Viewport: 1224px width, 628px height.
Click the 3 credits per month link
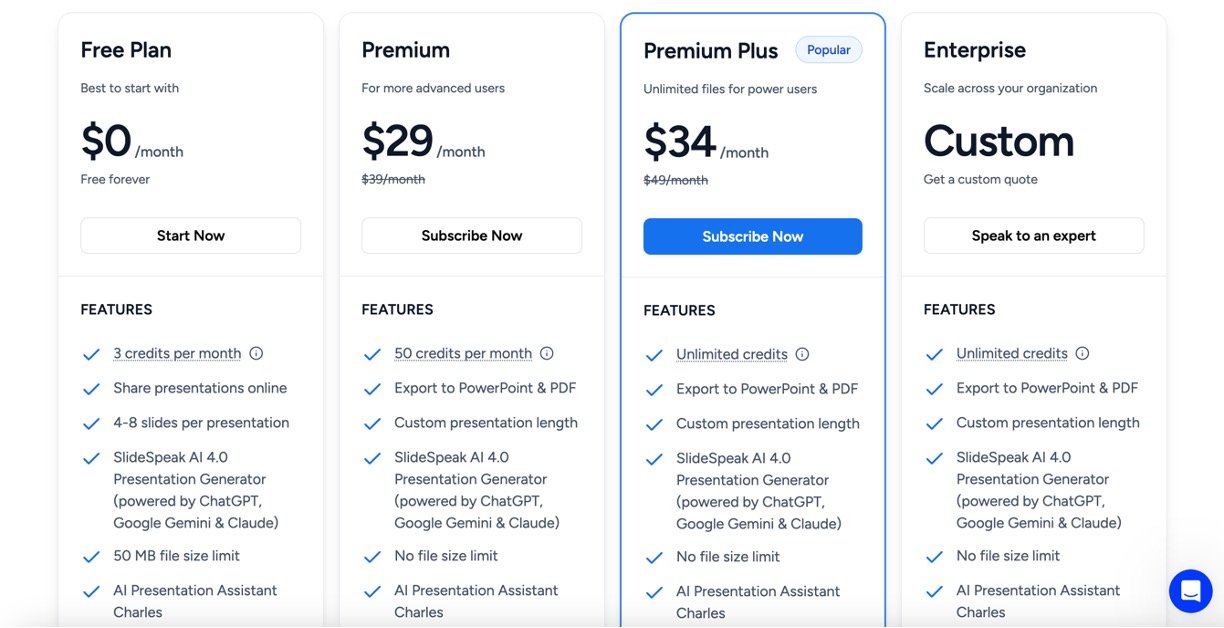(177, 353)
